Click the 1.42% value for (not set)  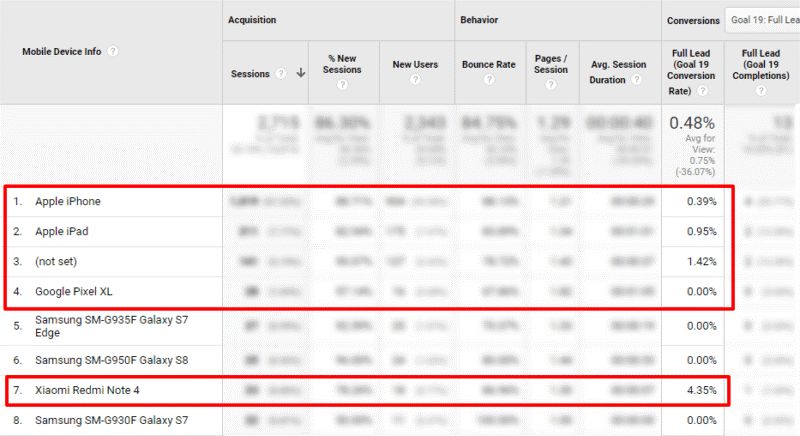click(702, 262)
